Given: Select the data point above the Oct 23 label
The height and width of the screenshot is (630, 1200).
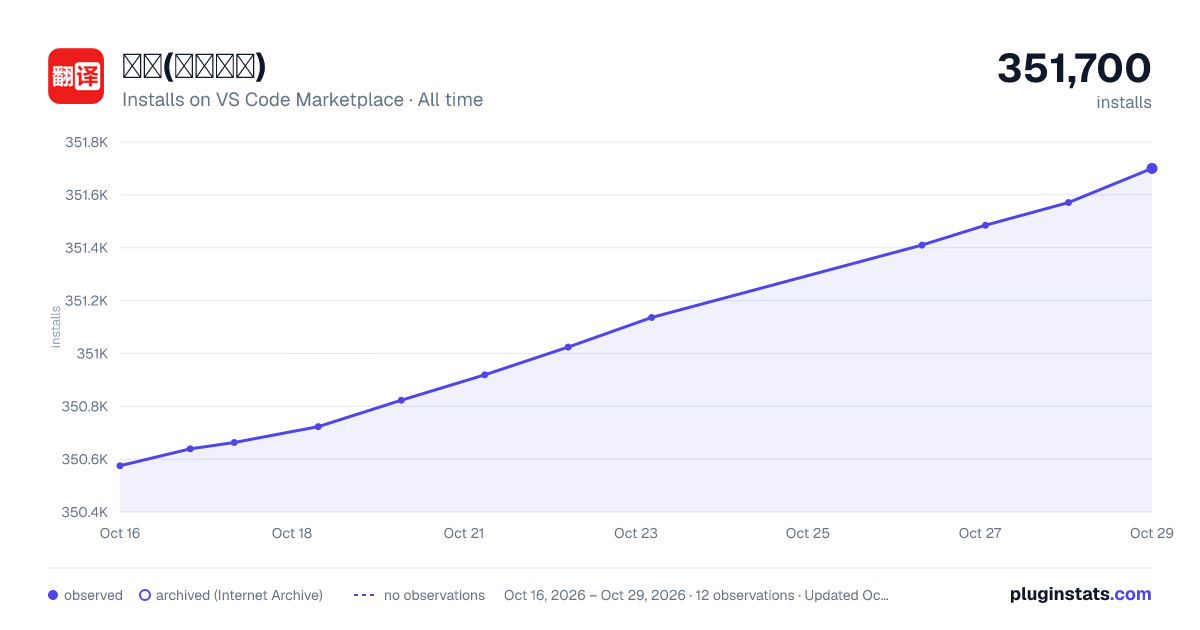Looking at the screenshot, I should tap(651, 318).
